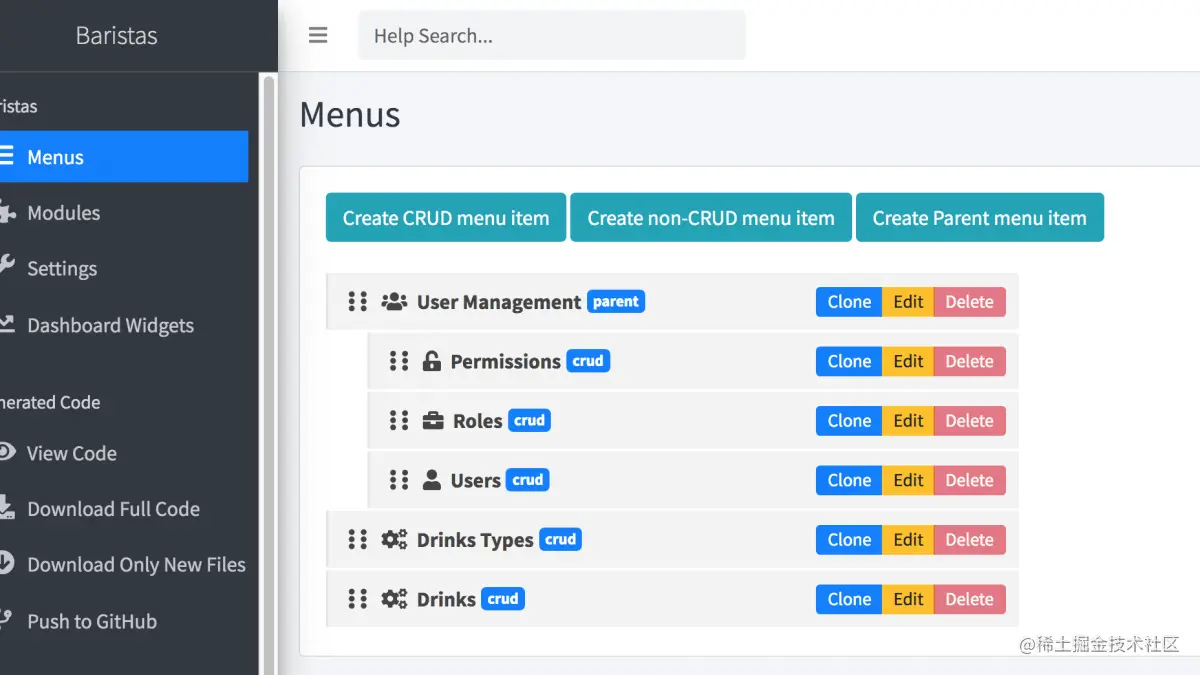Screen dimensions: 1200x675
Task: Click the gears icon beside Drinks Types
Action: click(x=394, y=539)
